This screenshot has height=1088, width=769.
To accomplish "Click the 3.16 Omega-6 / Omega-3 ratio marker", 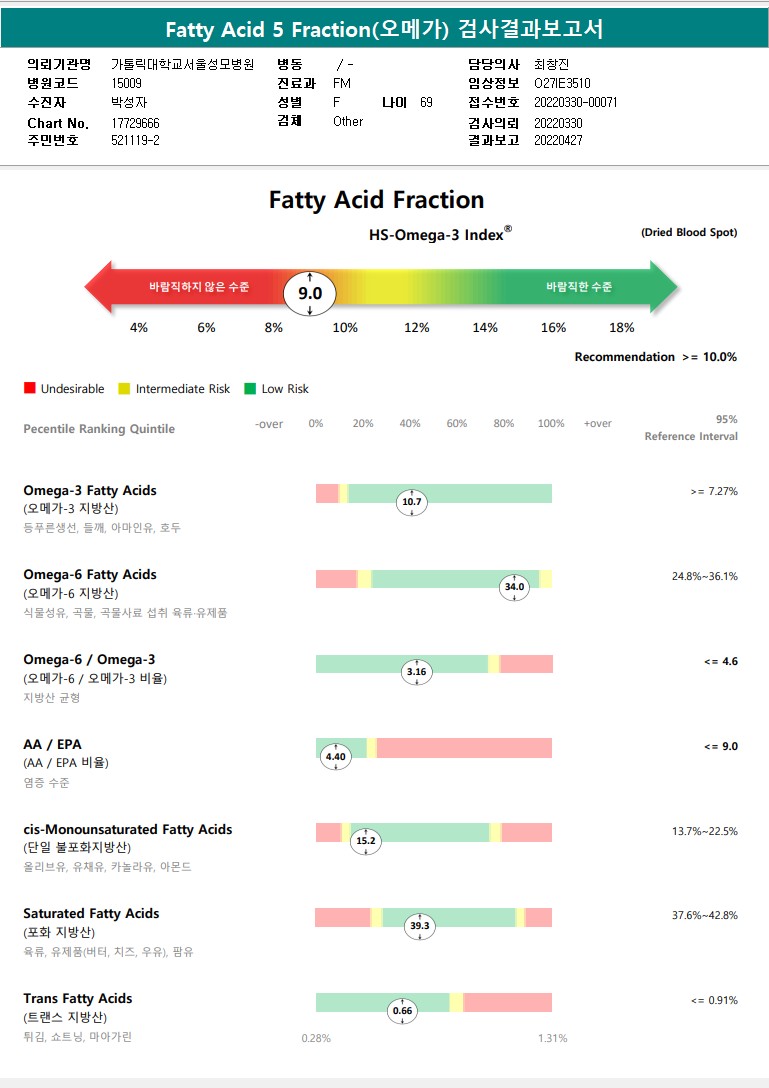I will tap(416, 672).
